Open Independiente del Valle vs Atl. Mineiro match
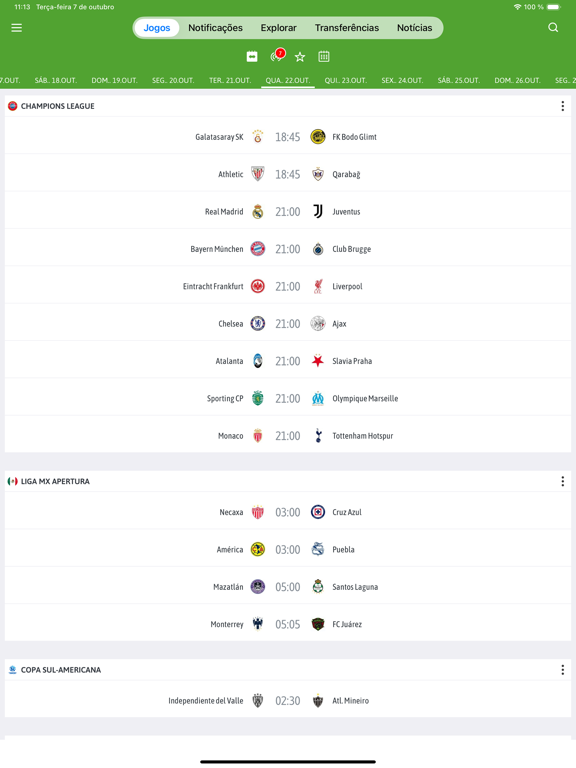Image resolution: width=576 pixels, height=768 pixels. pyautogui.click(x=288, y=701)
